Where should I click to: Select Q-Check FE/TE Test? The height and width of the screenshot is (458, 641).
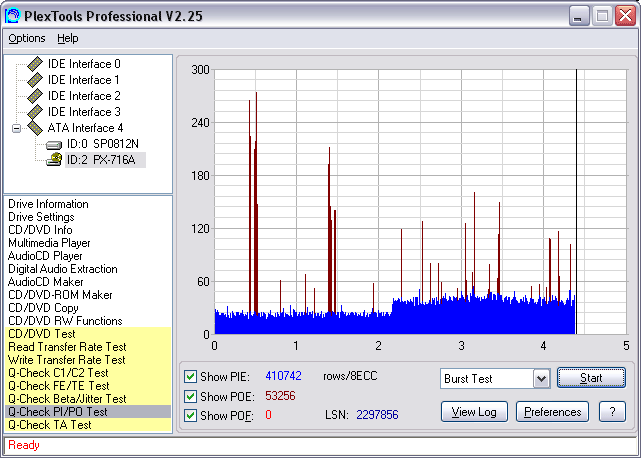[x=88, y=386]
